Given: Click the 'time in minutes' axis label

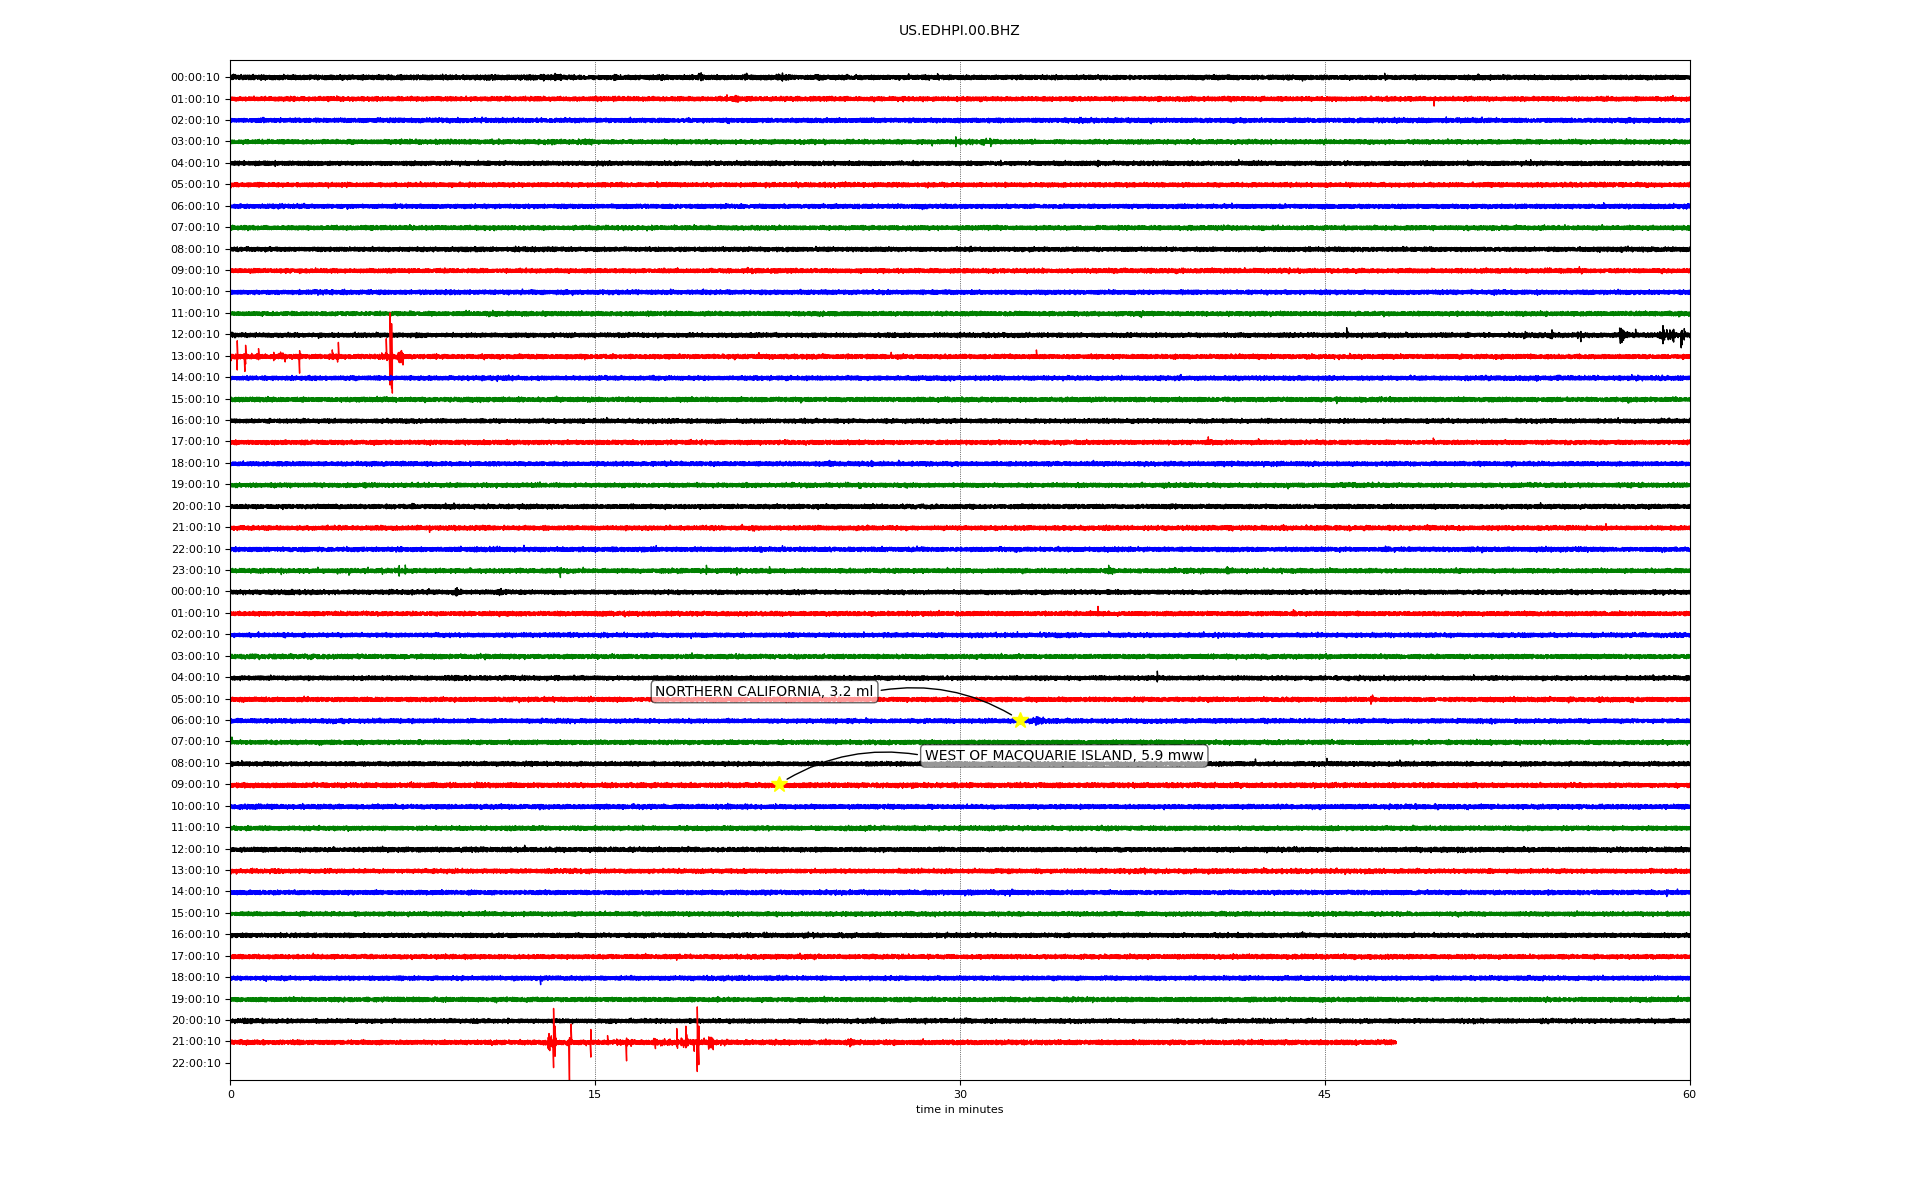Looking at the screenshot, I should tap(959, 1110).
